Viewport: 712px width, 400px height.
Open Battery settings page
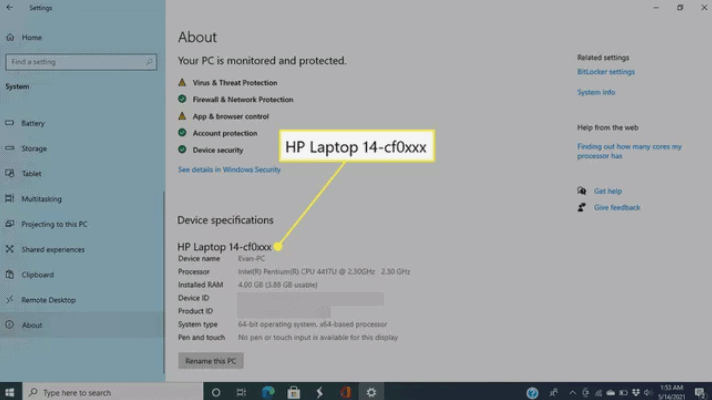[x=33, y=123]
